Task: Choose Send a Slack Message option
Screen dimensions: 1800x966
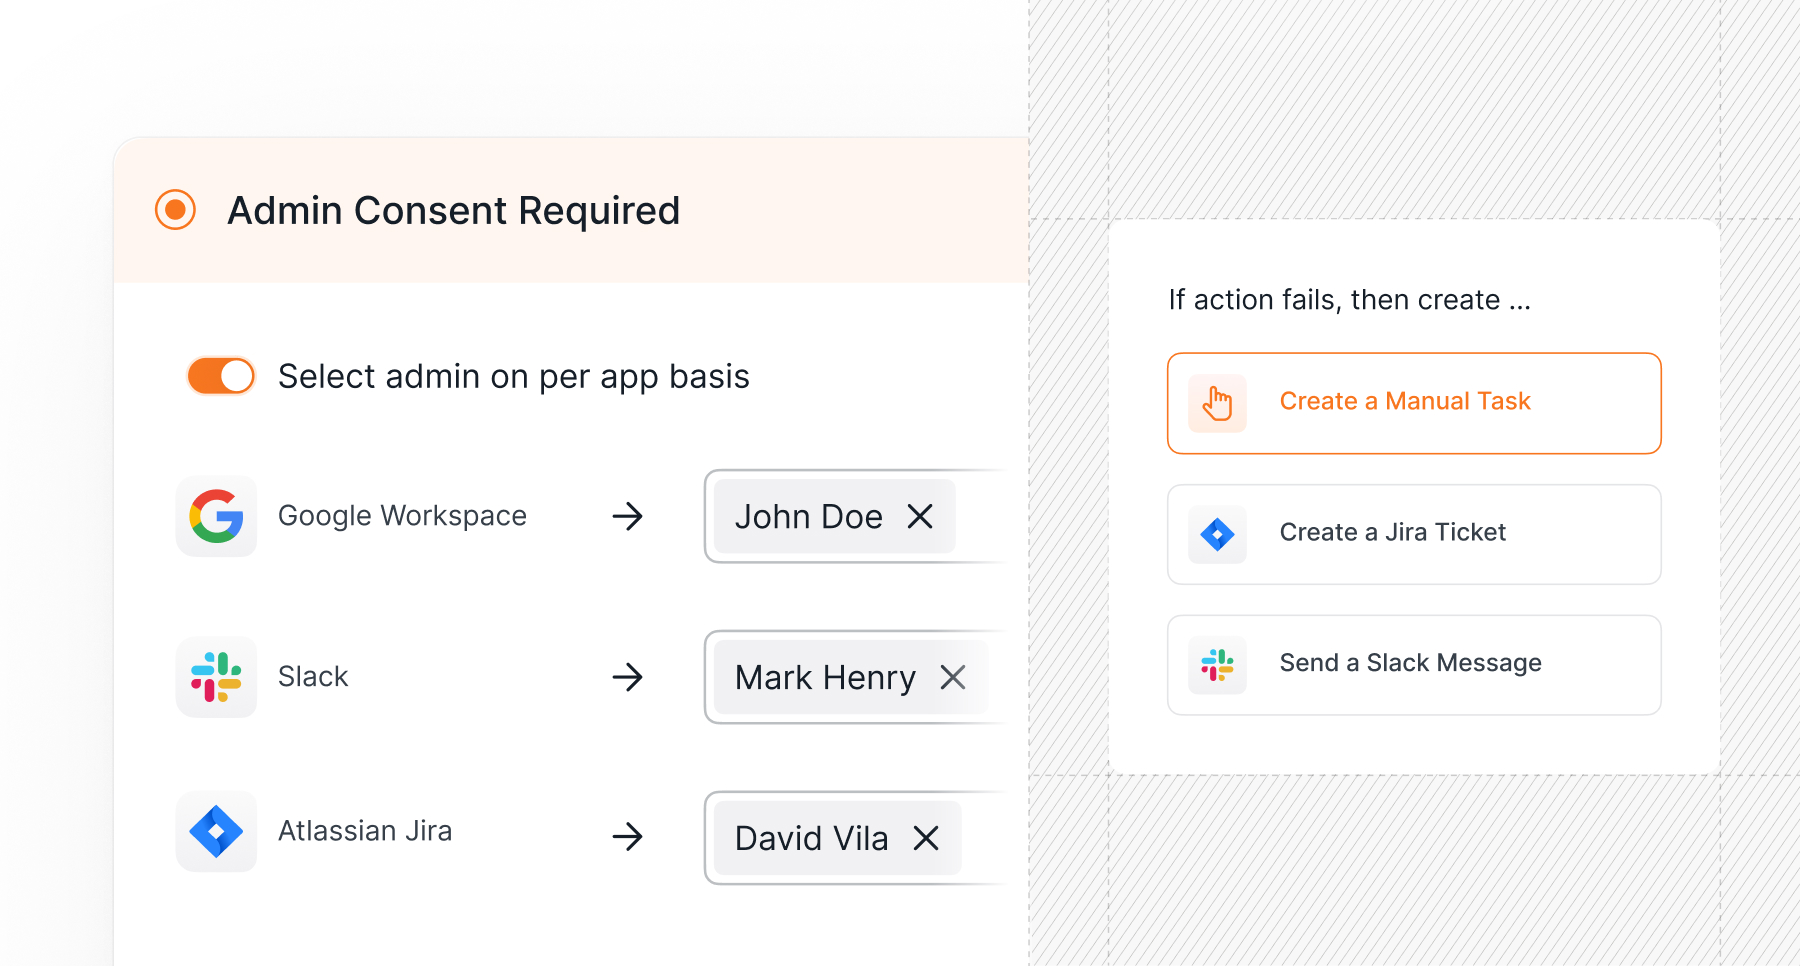Action: pyautogui.click(x=1414, y=665)
